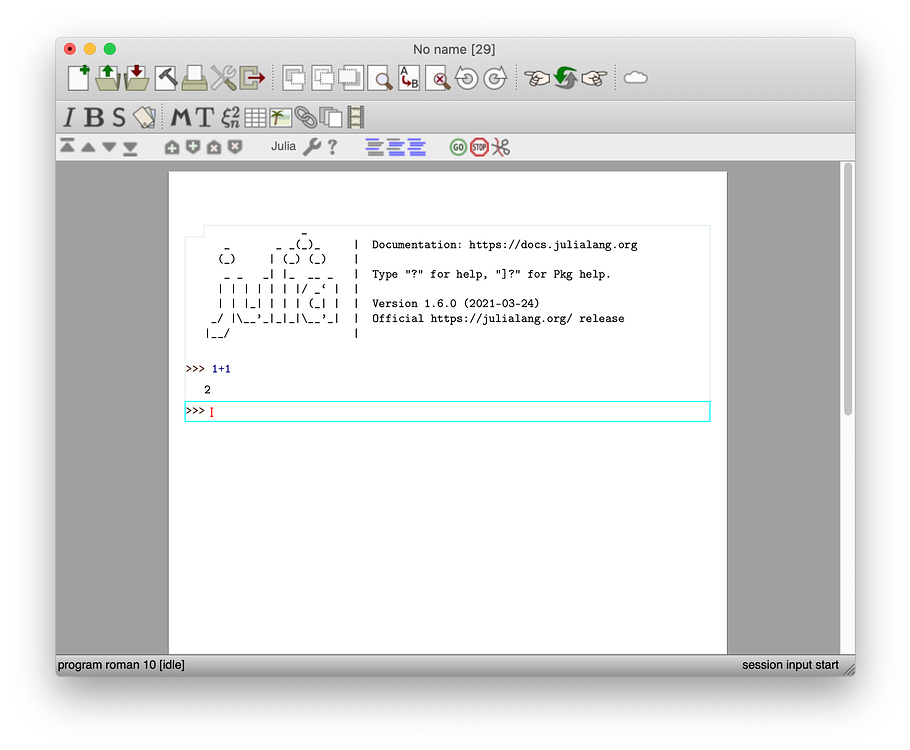This screenshot has height=750, width=910.
Task: Remove field below with x shield icon
Action: point(234,147)
